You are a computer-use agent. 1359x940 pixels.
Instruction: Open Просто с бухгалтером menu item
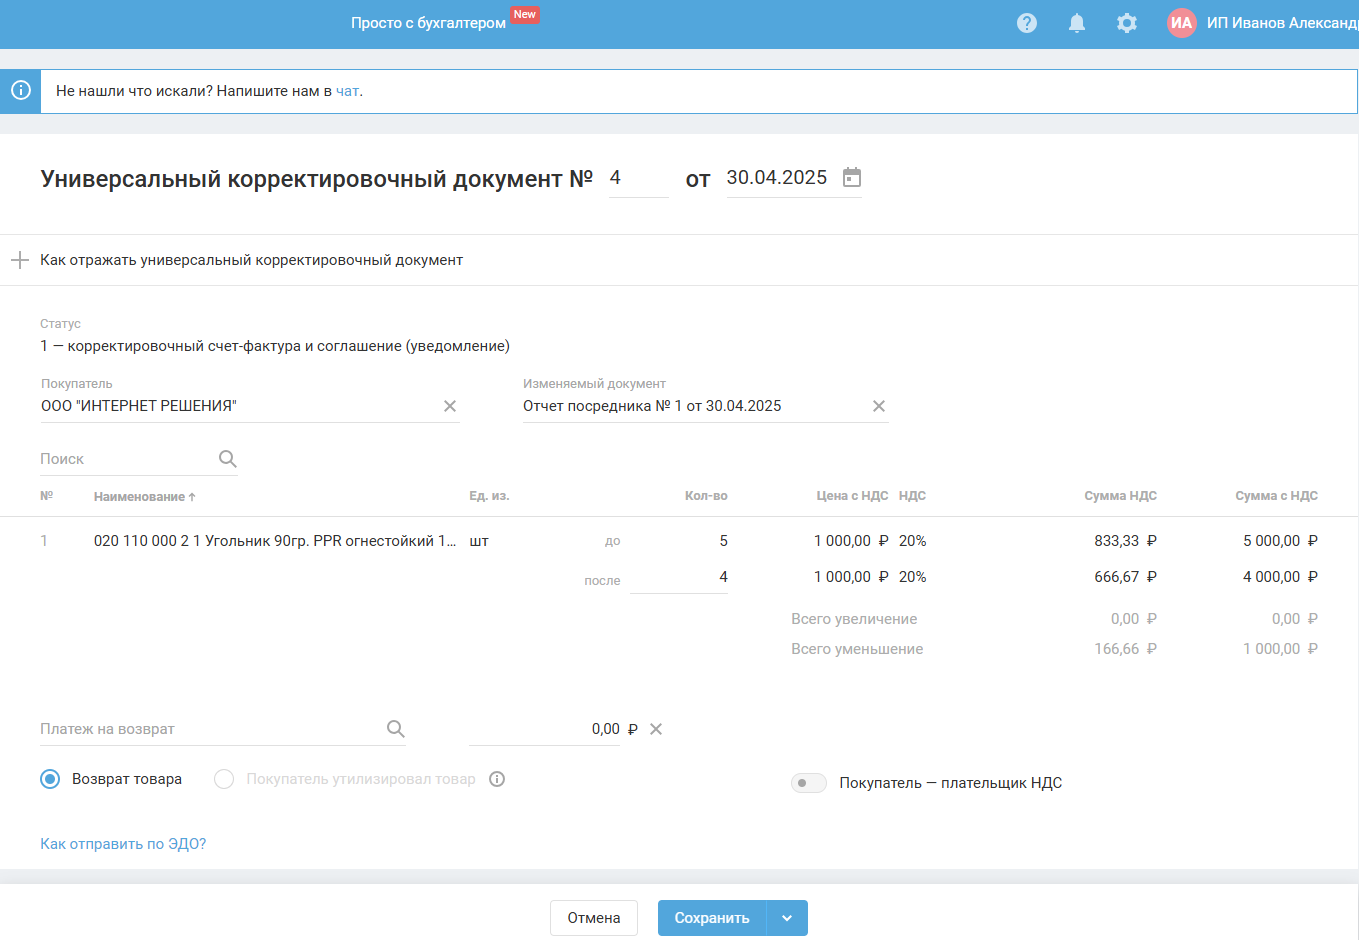[428, 23]
